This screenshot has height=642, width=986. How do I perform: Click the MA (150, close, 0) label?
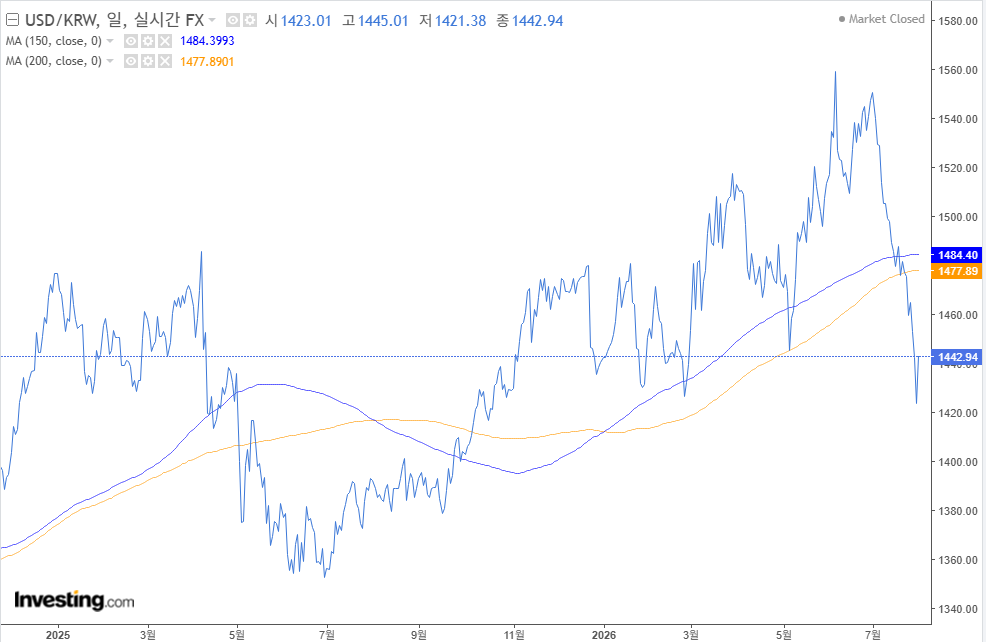coord(53,42)
